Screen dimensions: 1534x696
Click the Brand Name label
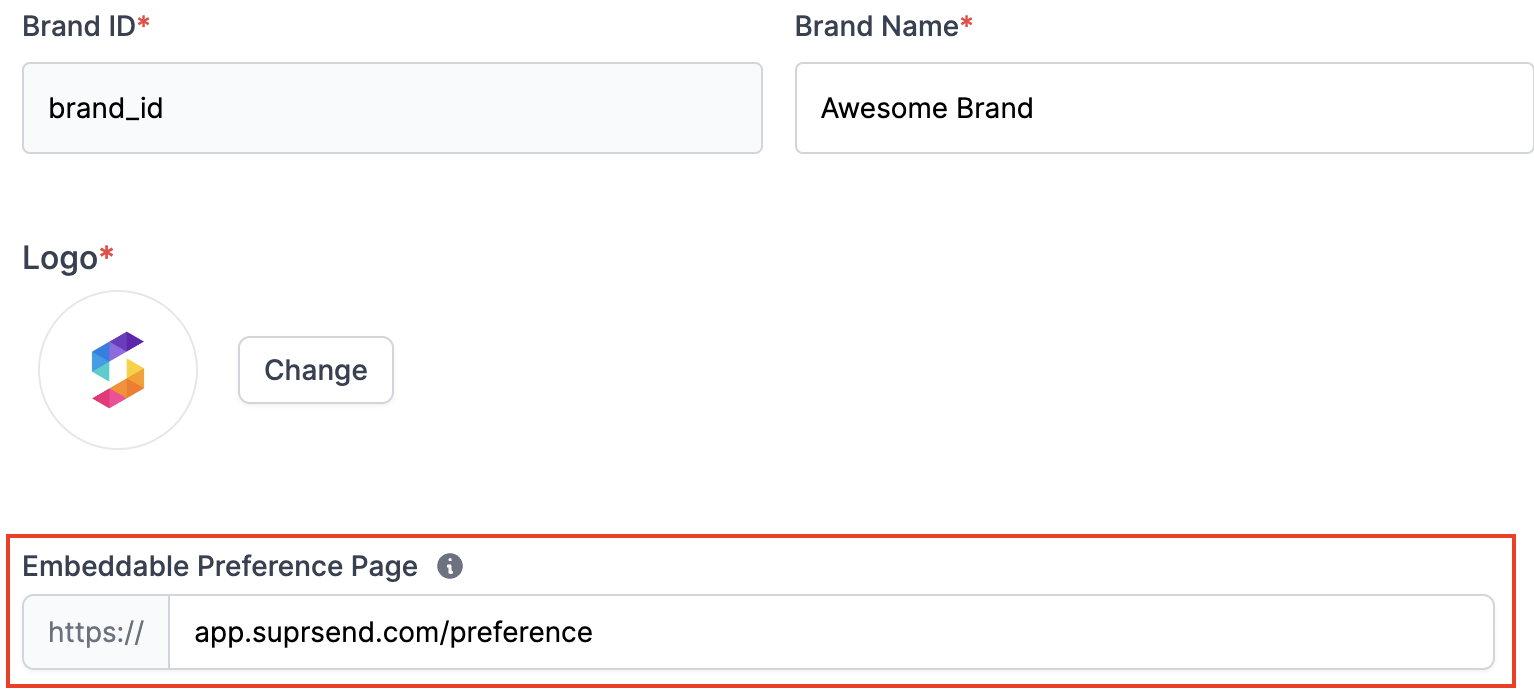point(876,26)
